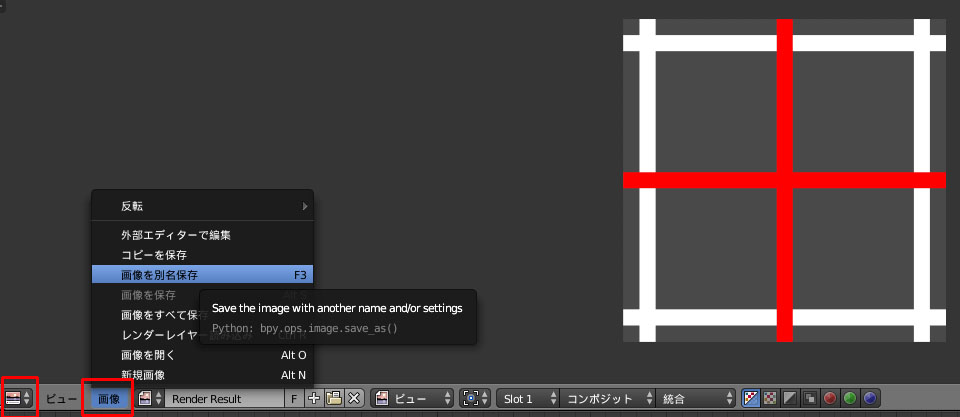Screen dimensions: 960x417
Task: Click the Render Result image name field
Action: [x=224, y=399]
